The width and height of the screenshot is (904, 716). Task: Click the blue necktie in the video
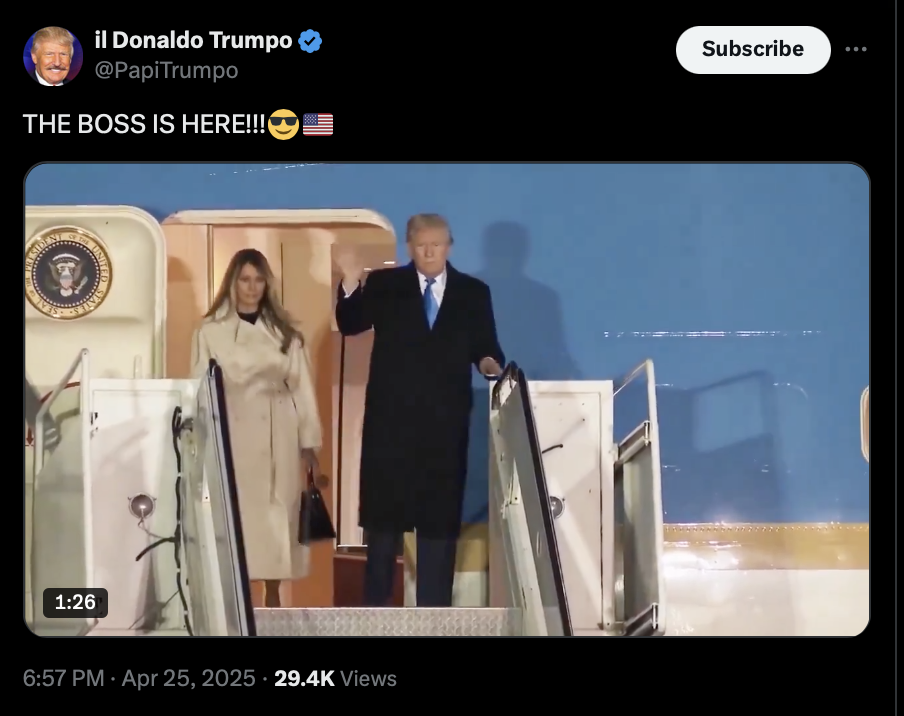(x=431, y=303)
